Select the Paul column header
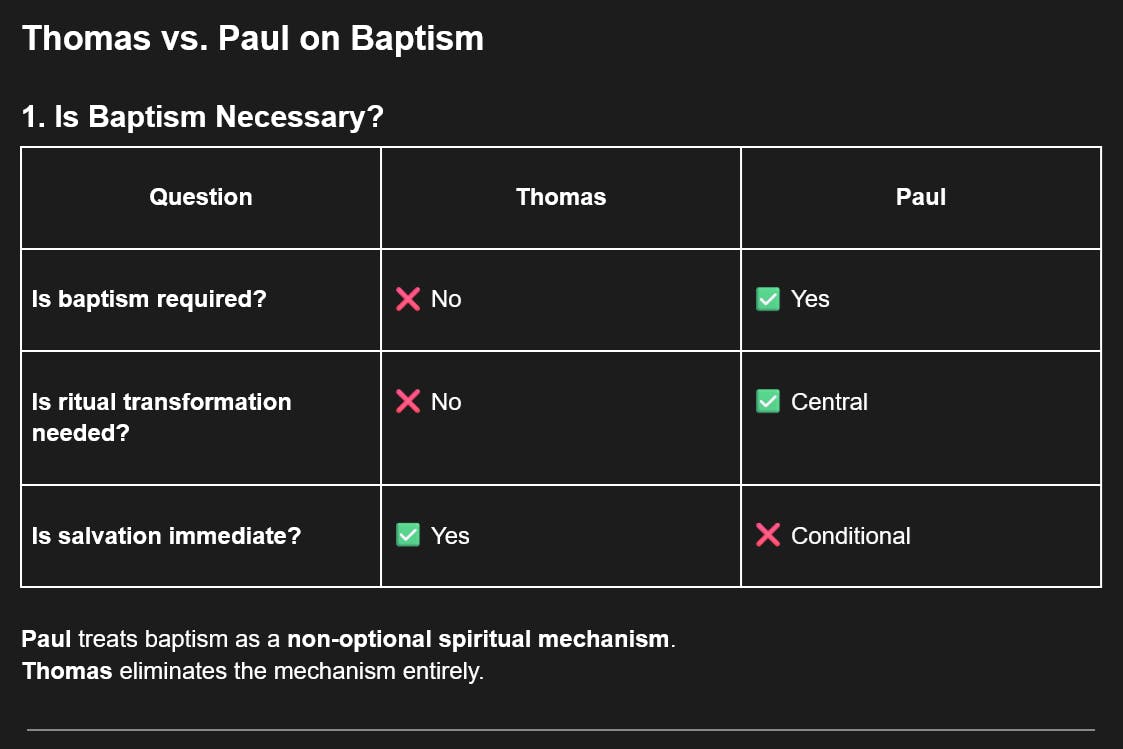This screenshot has height=749, width=1123. tap(921, 197)
